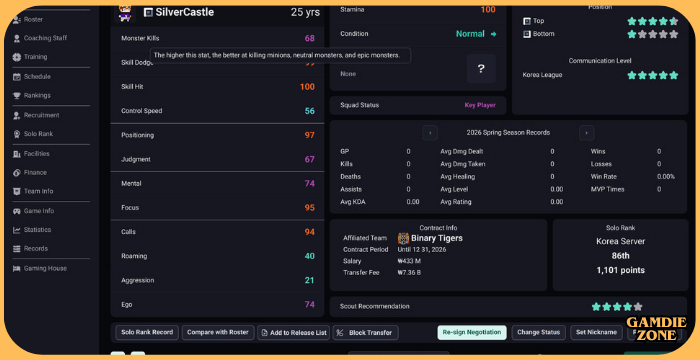700x360 pixels.
Task: Click the Schedule calendar icon
Action: 17,77
